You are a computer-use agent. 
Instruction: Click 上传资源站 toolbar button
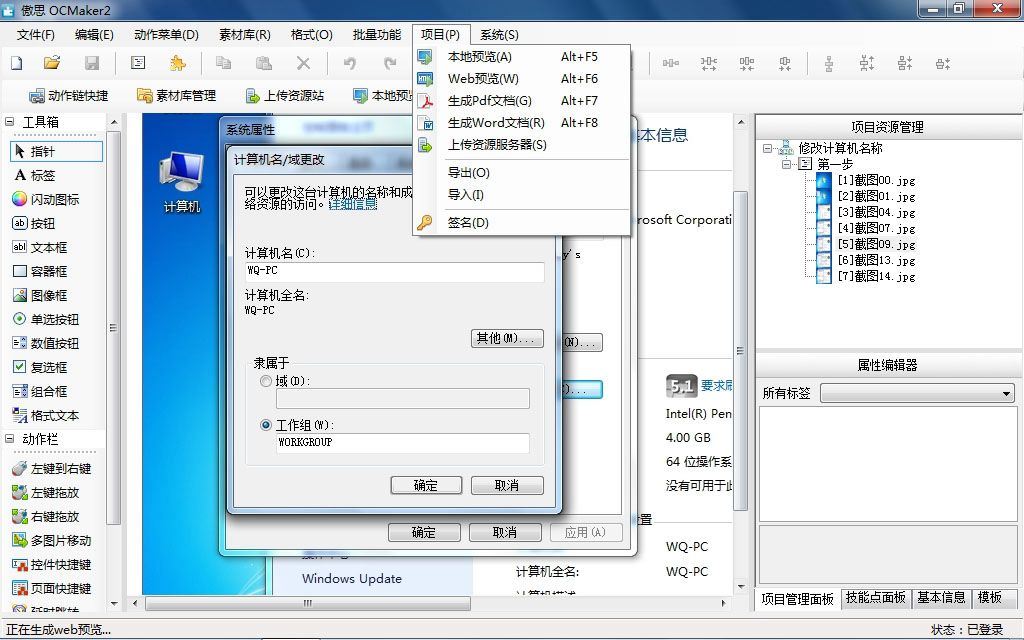point(285,96)
